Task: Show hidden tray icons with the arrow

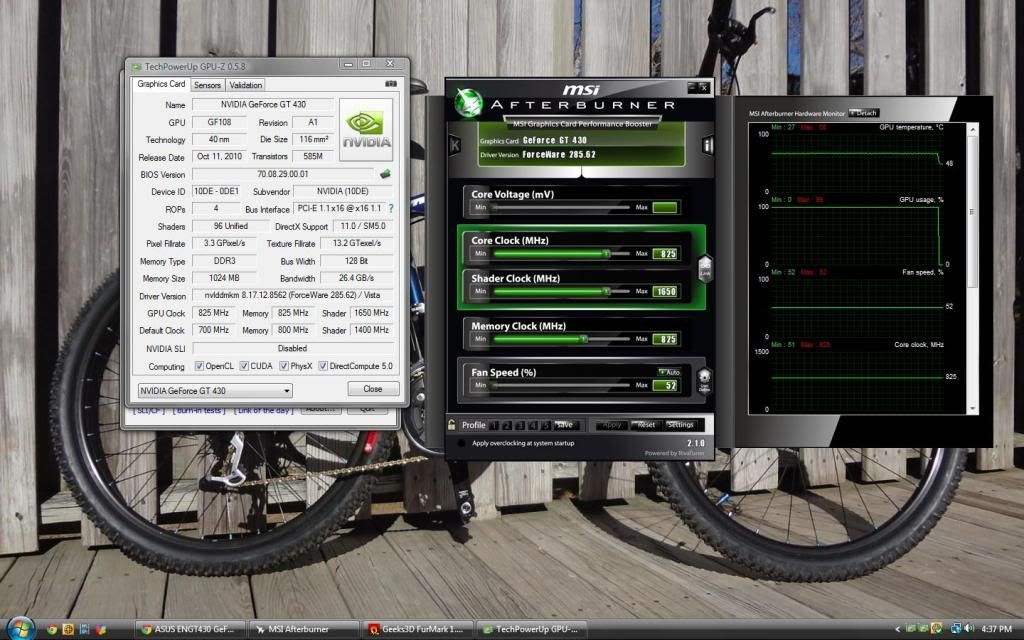Action: pyautogui.click(x=898, y=629)
